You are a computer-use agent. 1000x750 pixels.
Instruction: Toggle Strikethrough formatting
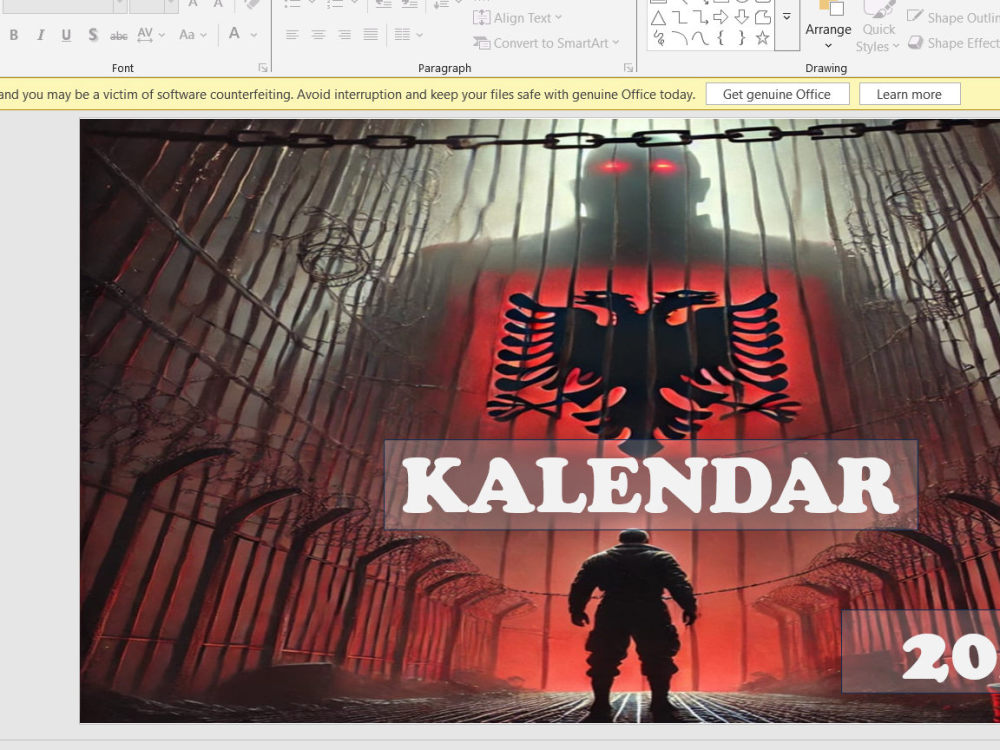[119, 35]
